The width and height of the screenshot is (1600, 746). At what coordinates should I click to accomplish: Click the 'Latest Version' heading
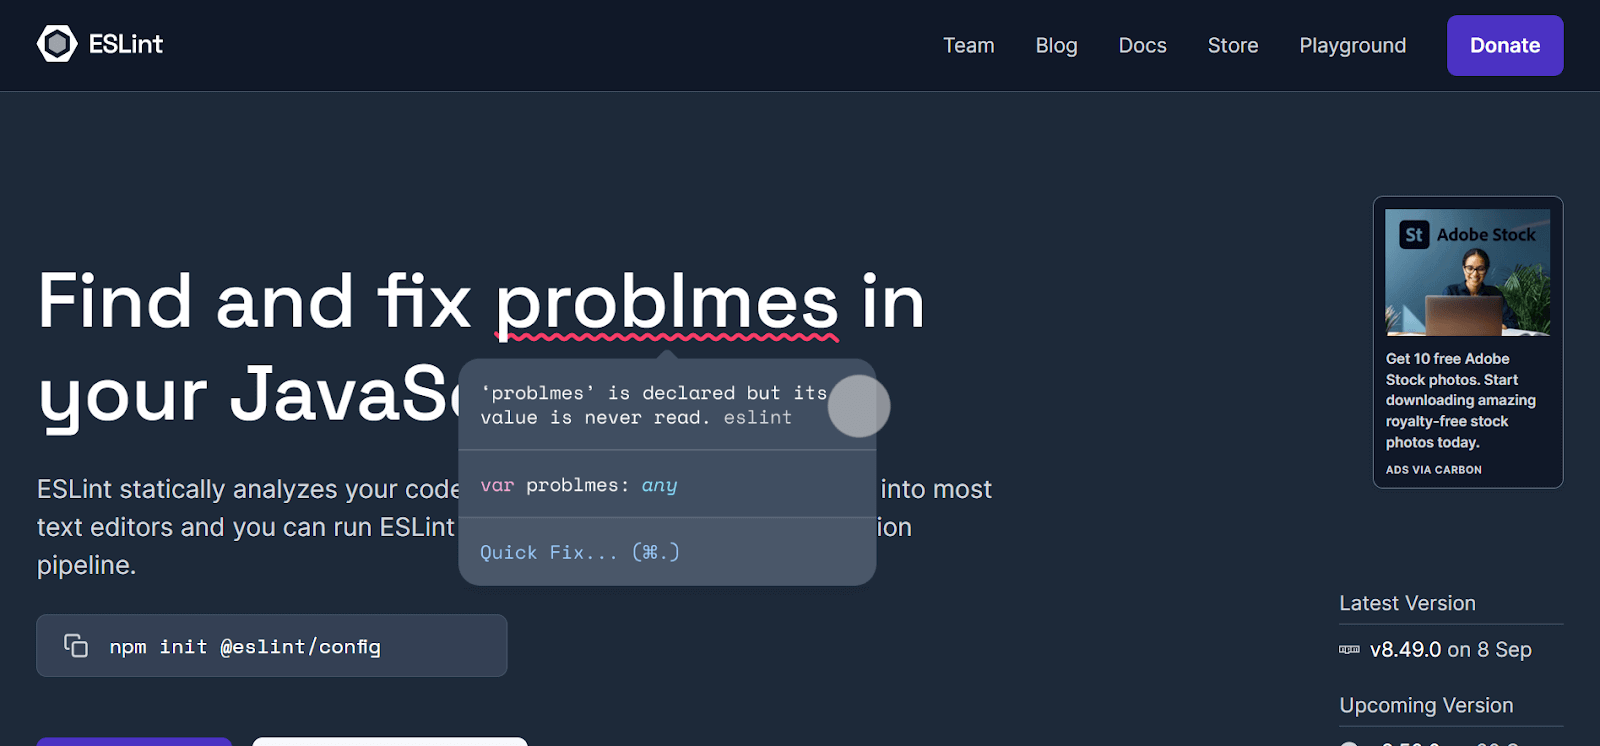(1407, 603)
